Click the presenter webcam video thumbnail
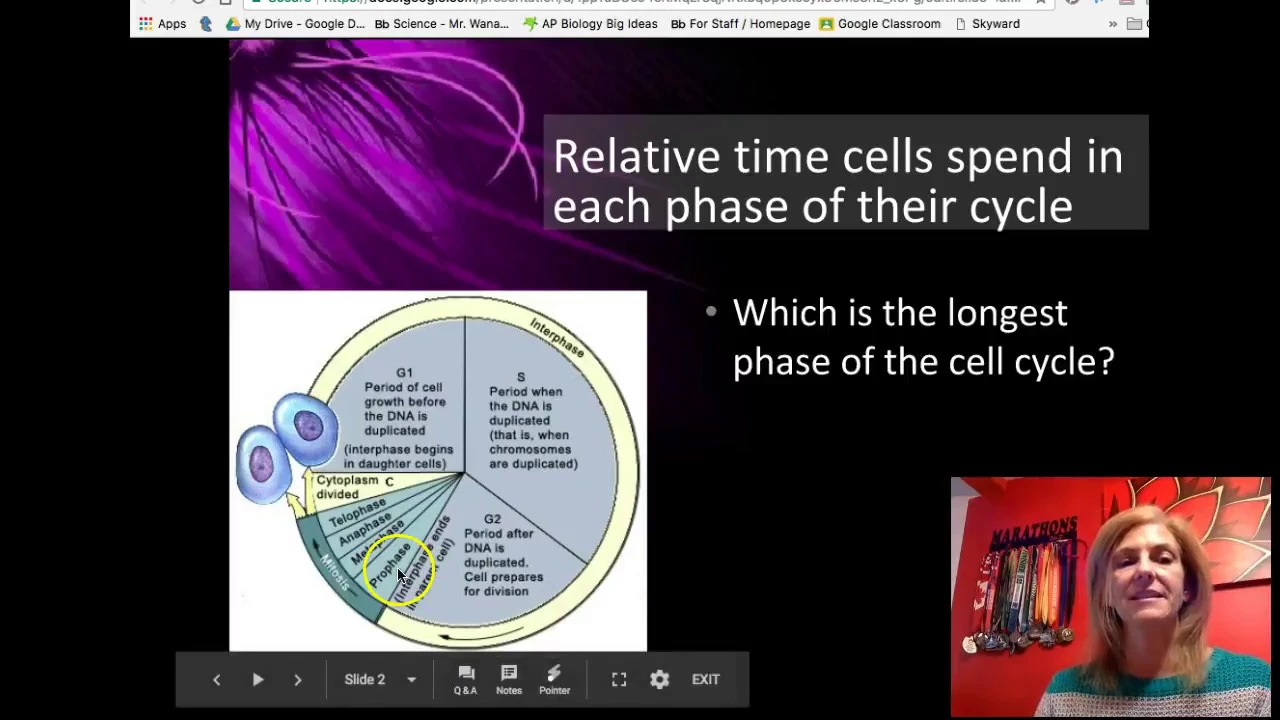Image resolution: width=1280 pixels, height=720 pixels. (x=1110, y=597)
